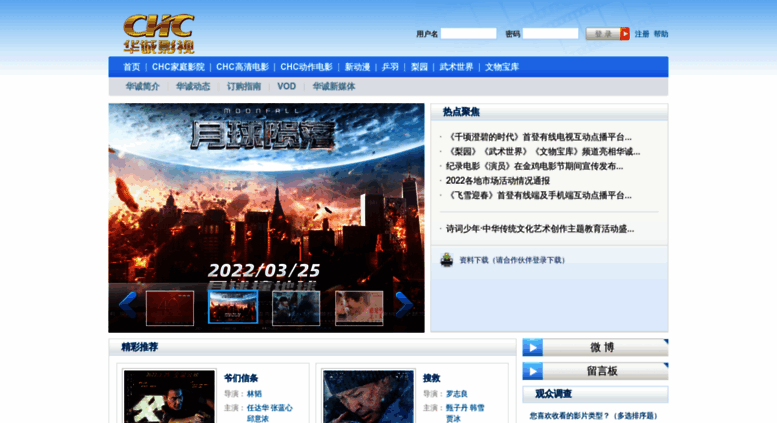Open the 留言板 message board button
The height and width of the screenshot is (423, 777).
pyautogui.click(x=595, y=371)
